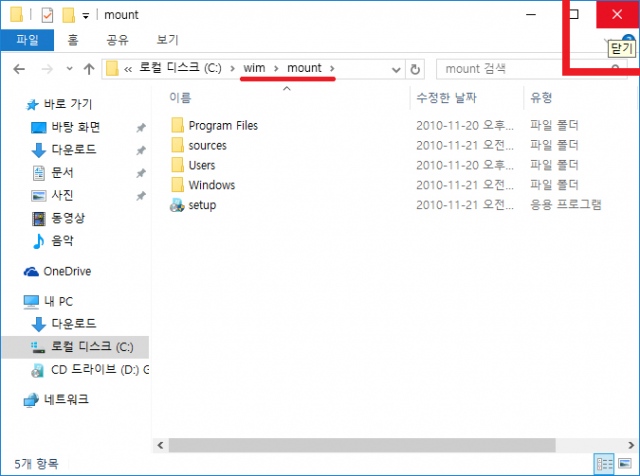Show hidden path with double chevron
Viewport: 640px width, 476px height.
(128, 69)
